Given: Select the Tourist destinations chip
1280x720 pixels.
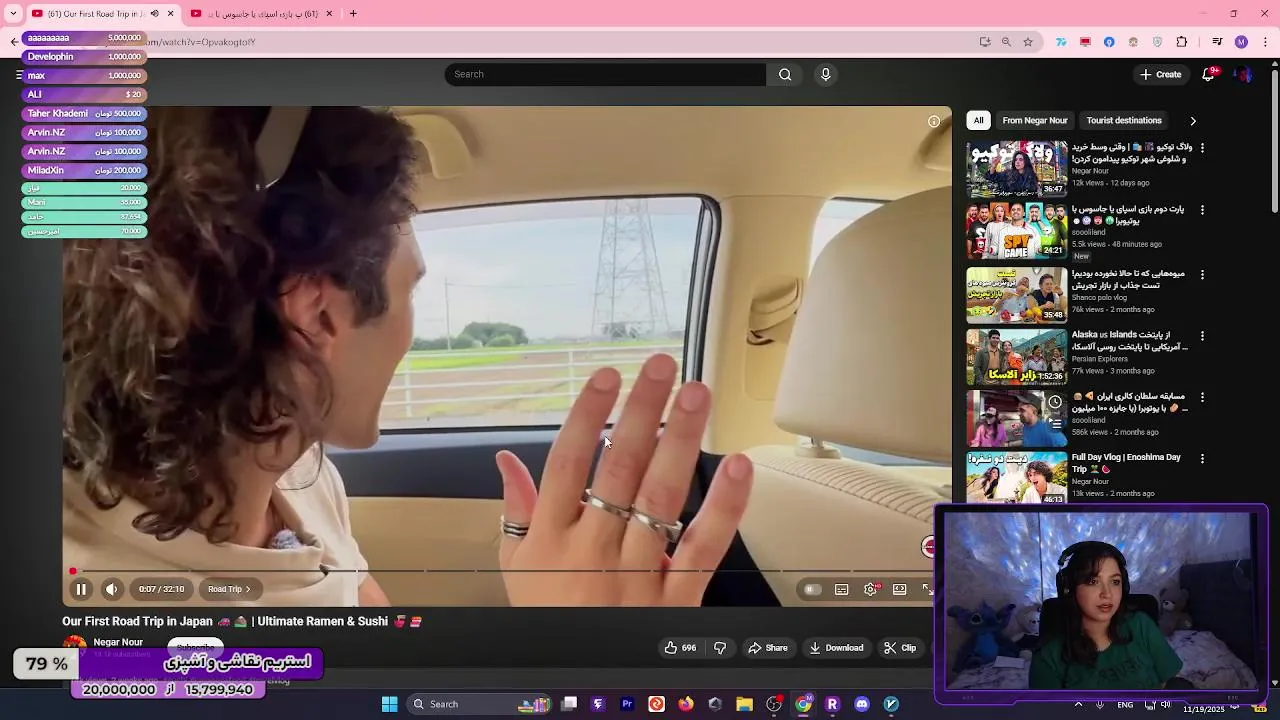Looking at the screenshot, I should coord(1124,120).
